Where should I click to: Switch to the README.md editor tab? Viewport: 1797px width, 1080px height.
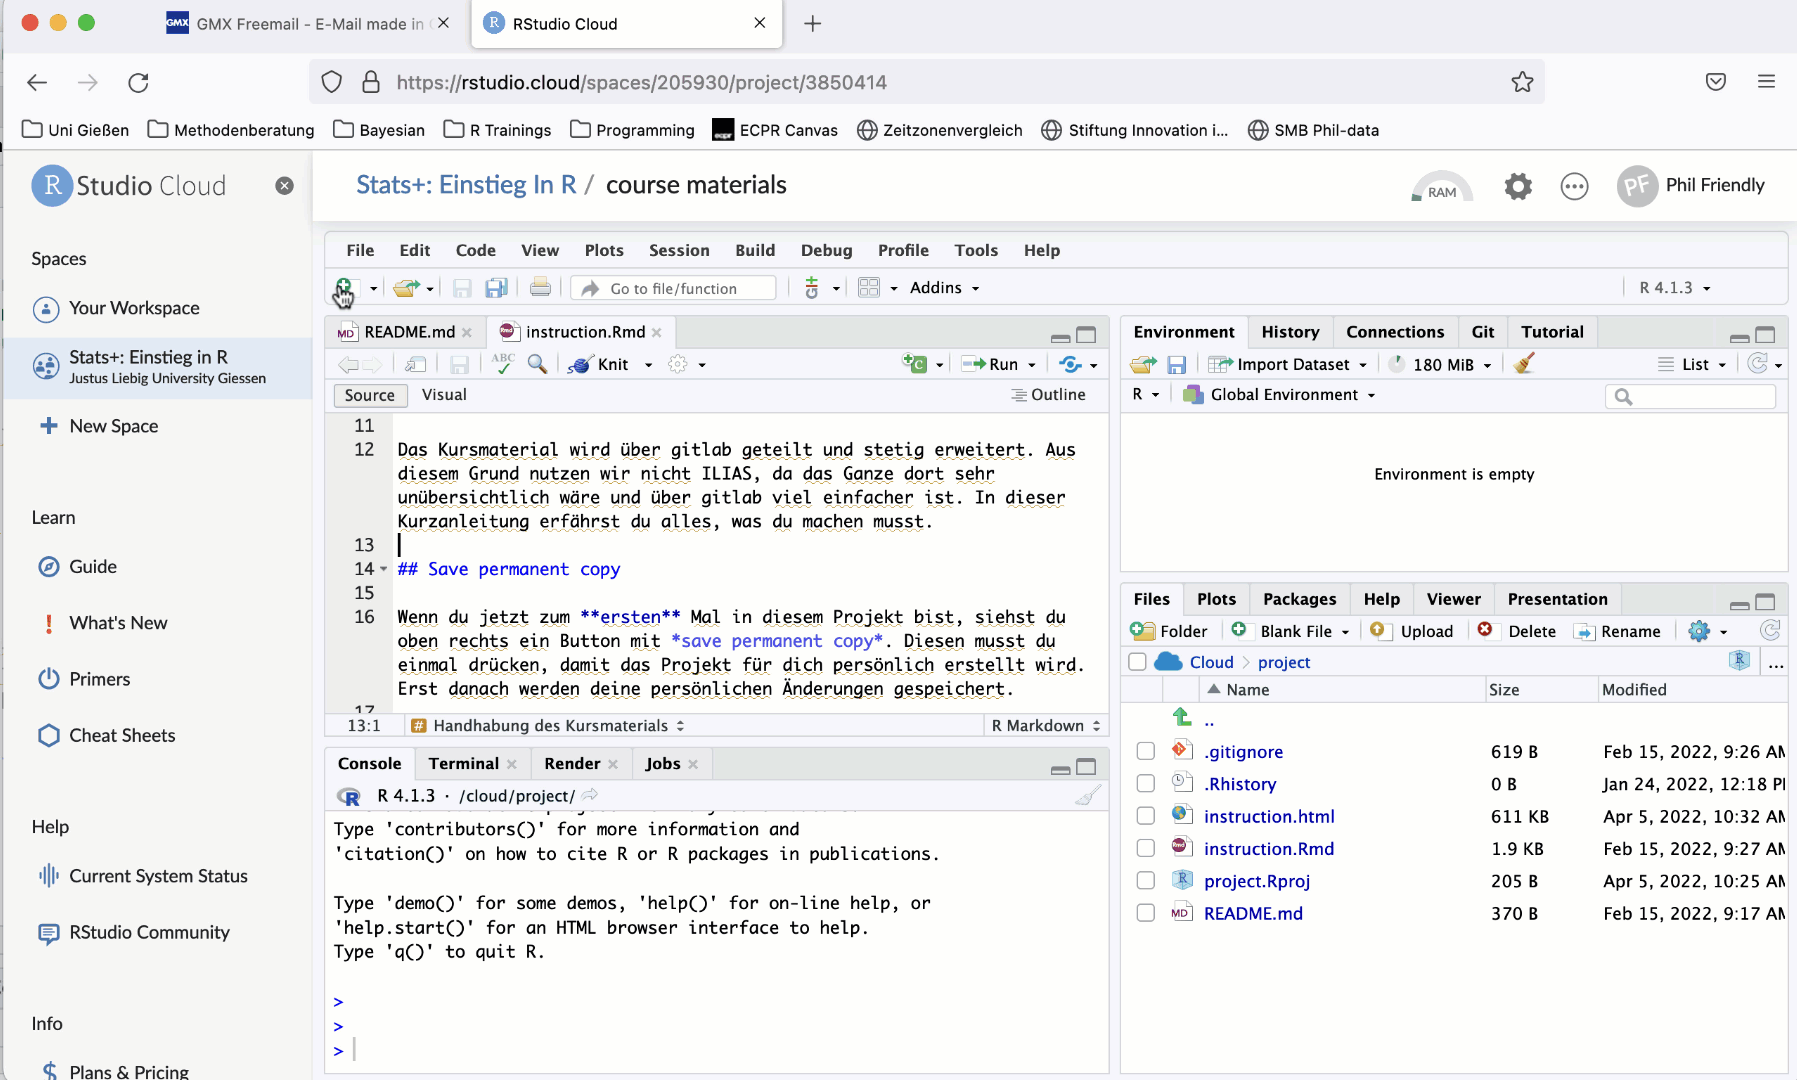[409, 332]
